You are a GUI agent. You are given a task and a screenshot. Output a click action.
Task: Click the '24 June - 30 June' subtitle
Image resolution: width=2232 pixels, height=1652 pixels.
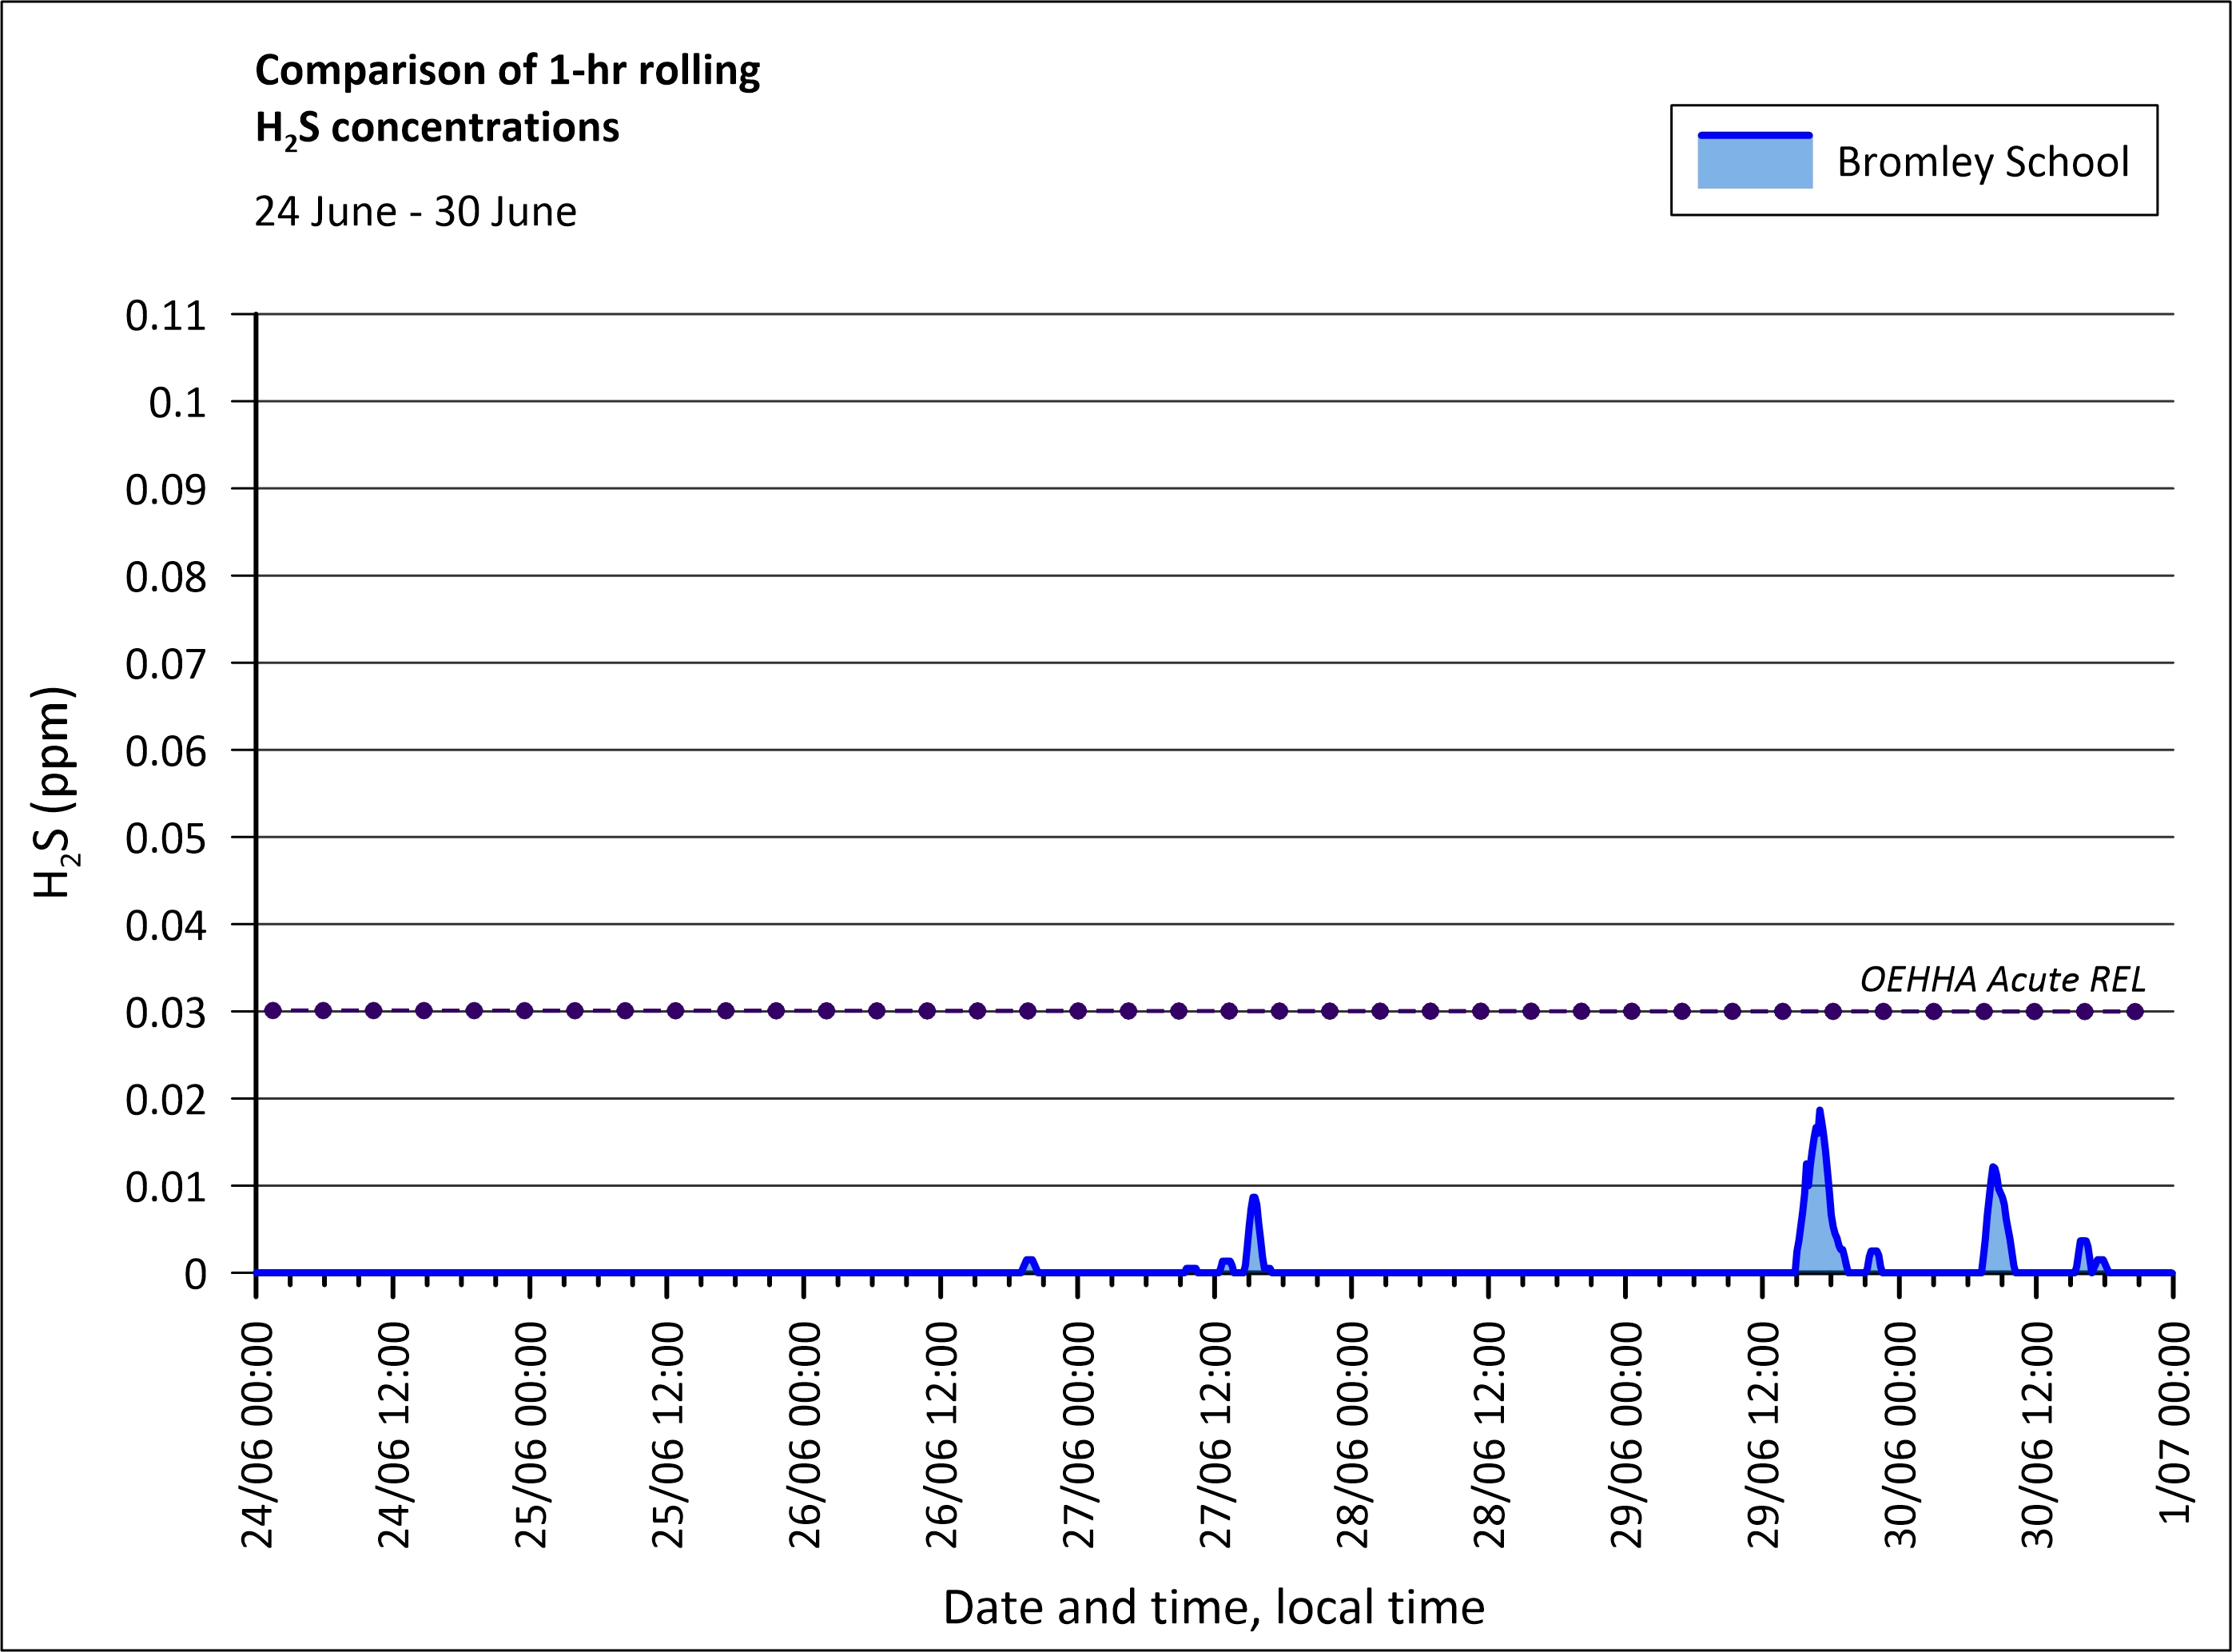[x=415, y=212]
